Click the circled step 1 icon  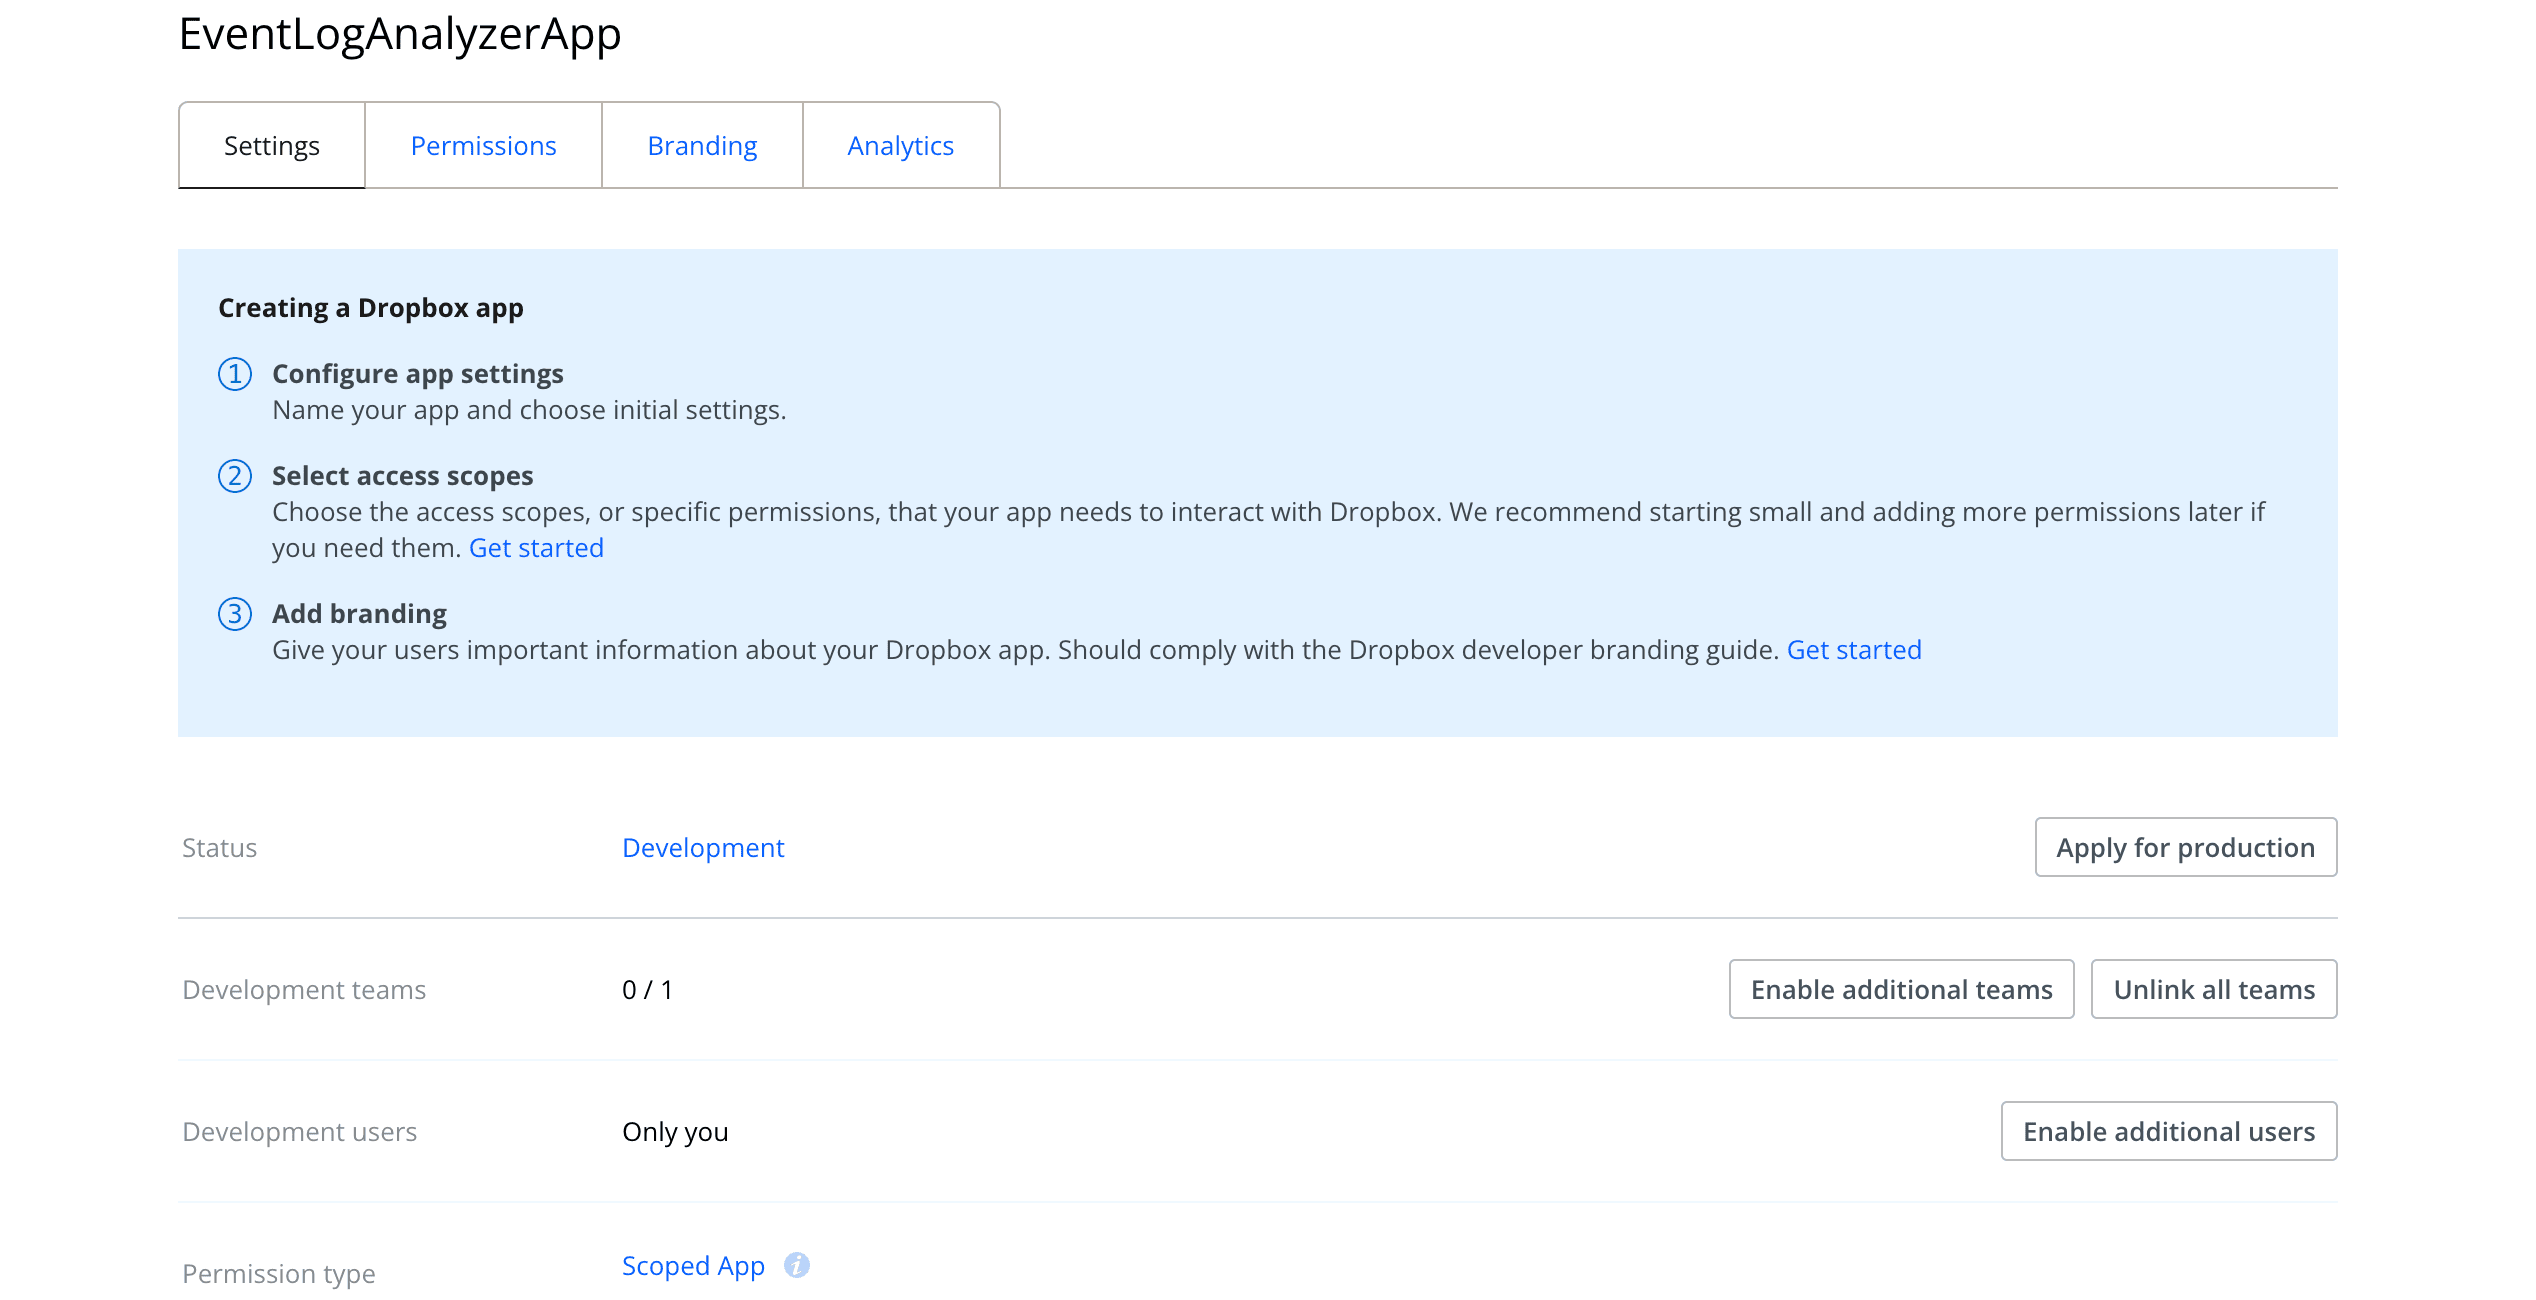pyautogui.click(x=234, y=375)
